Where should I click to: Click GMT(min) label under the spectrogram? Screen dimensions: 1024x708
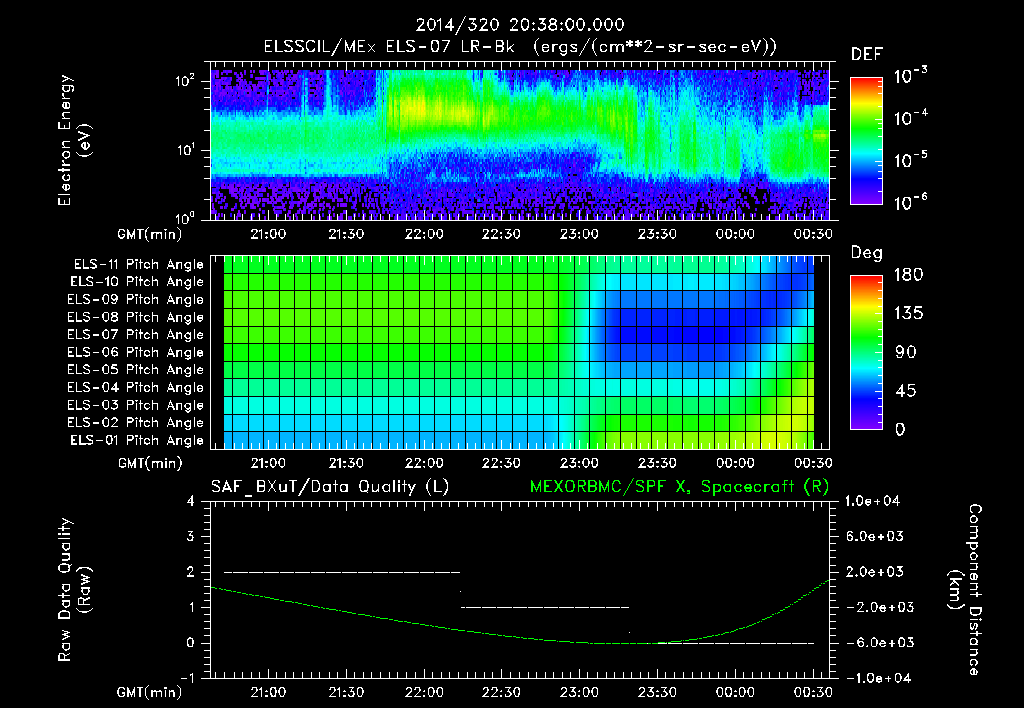[150, 234]
